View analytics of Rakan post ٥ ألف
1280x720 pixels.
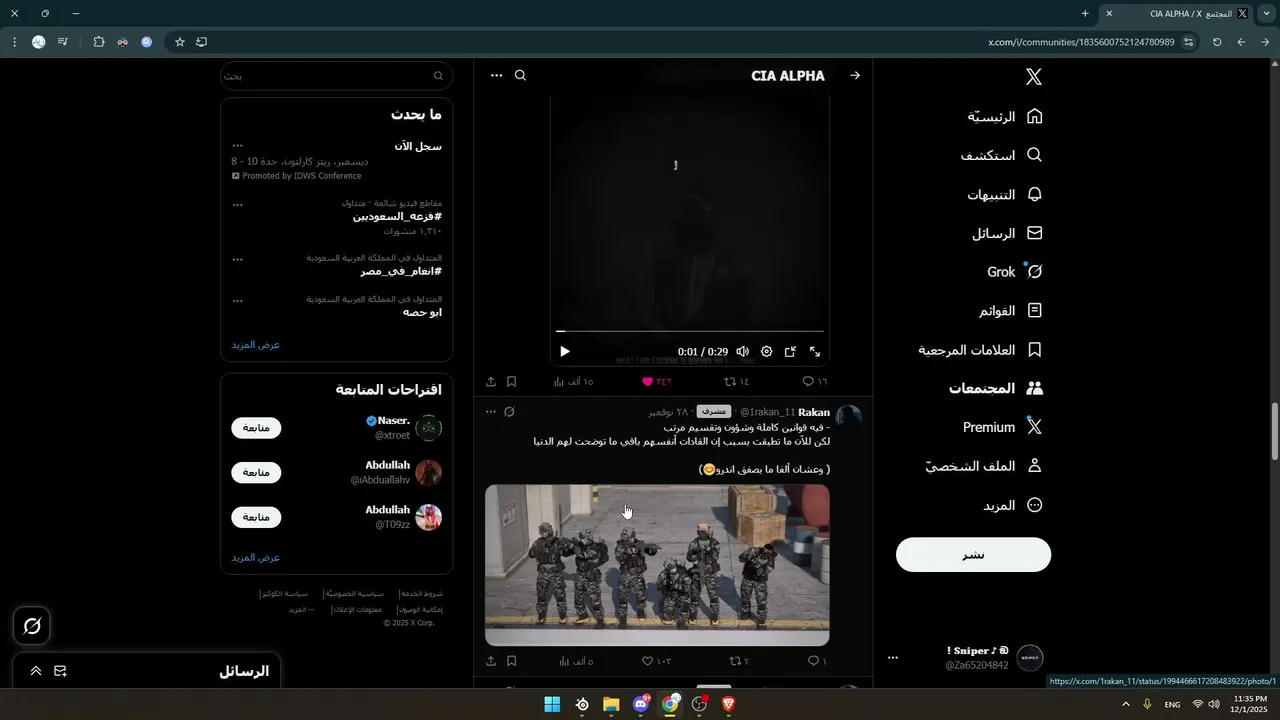[576, 661]
